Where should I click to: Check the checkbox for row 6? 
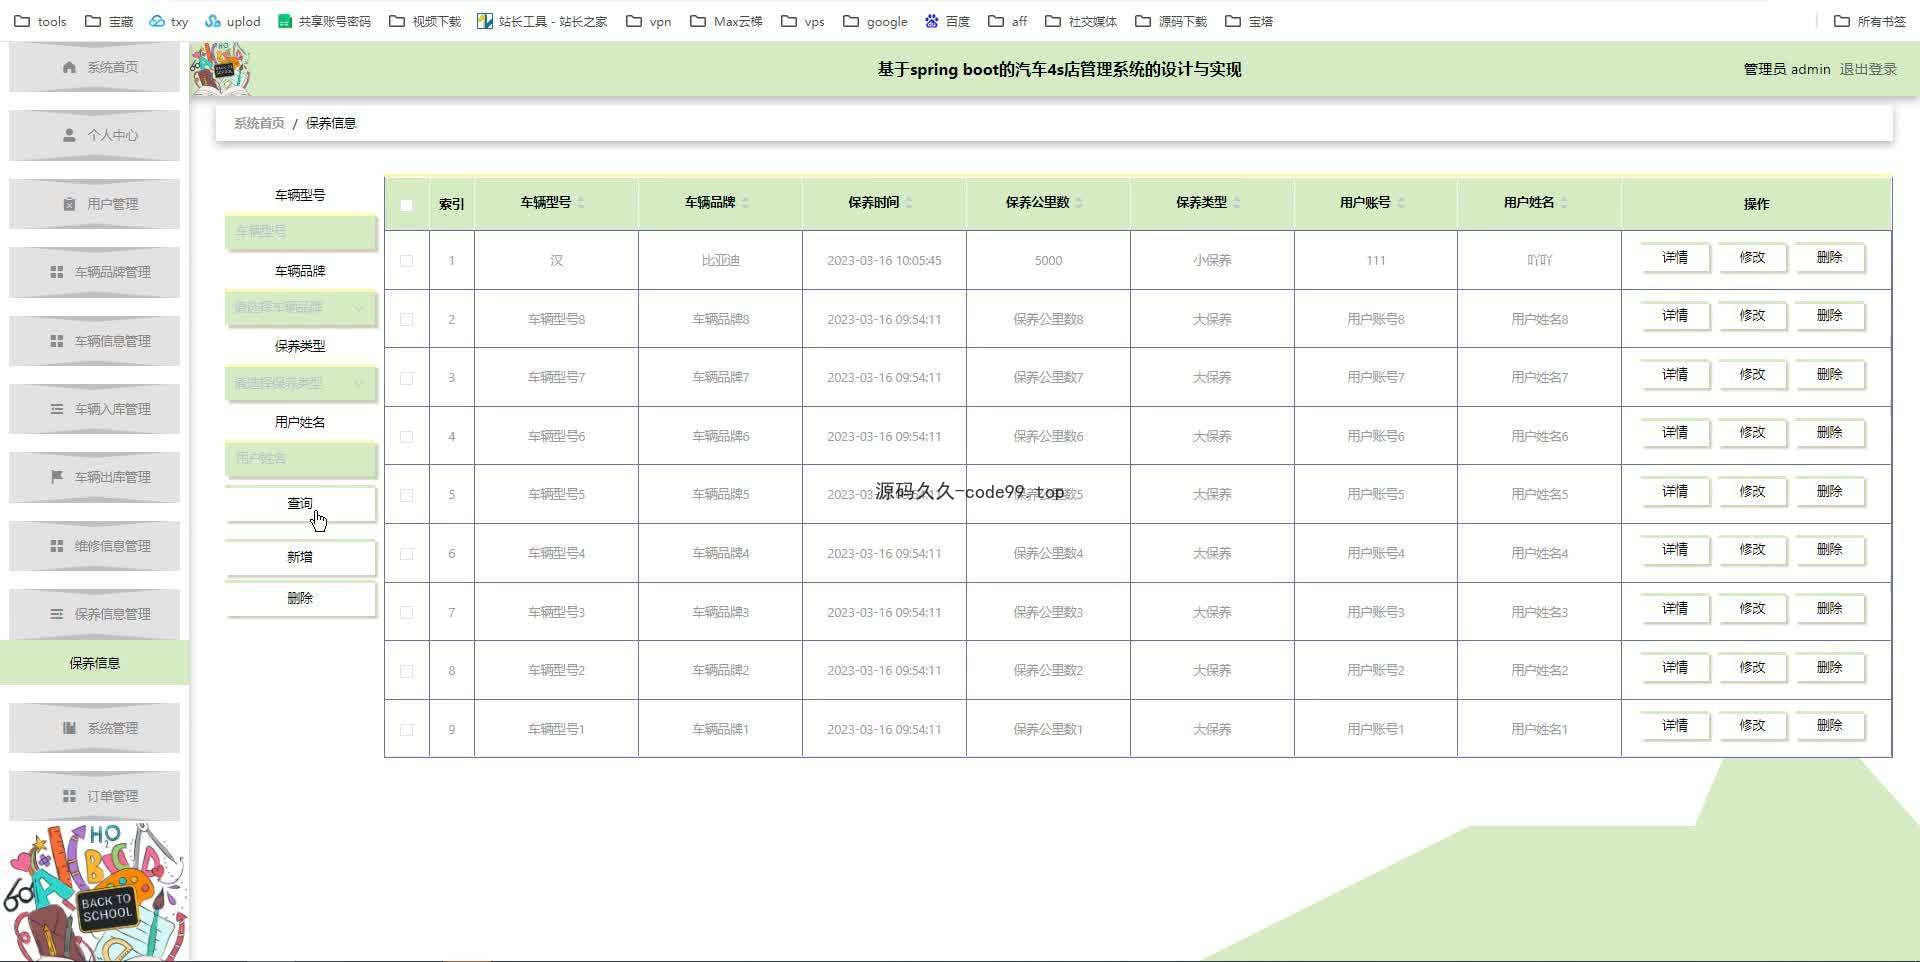click(406, 553)
